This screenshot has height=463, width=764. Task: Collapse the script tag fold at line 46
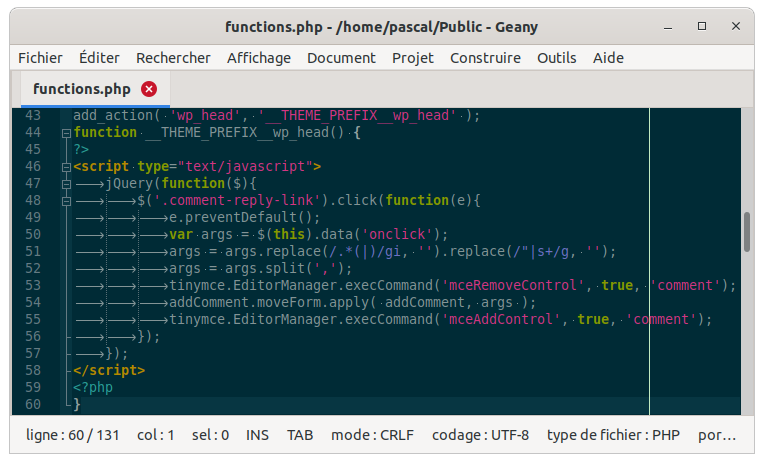point(67,167)
